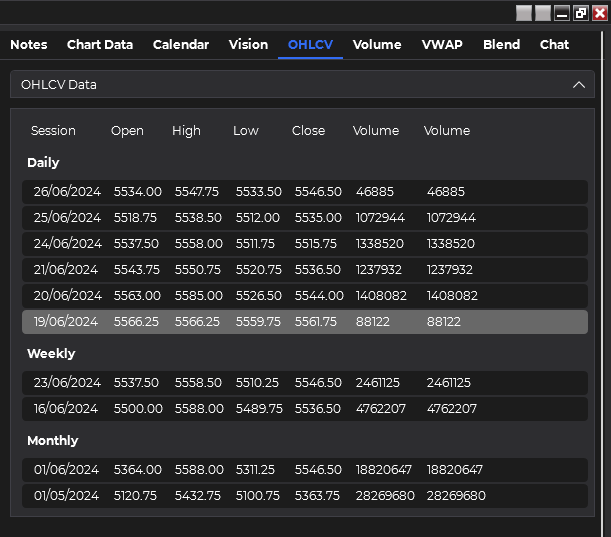Switch to the Notes tab
The image size is (611, 537).
[29, 44]
